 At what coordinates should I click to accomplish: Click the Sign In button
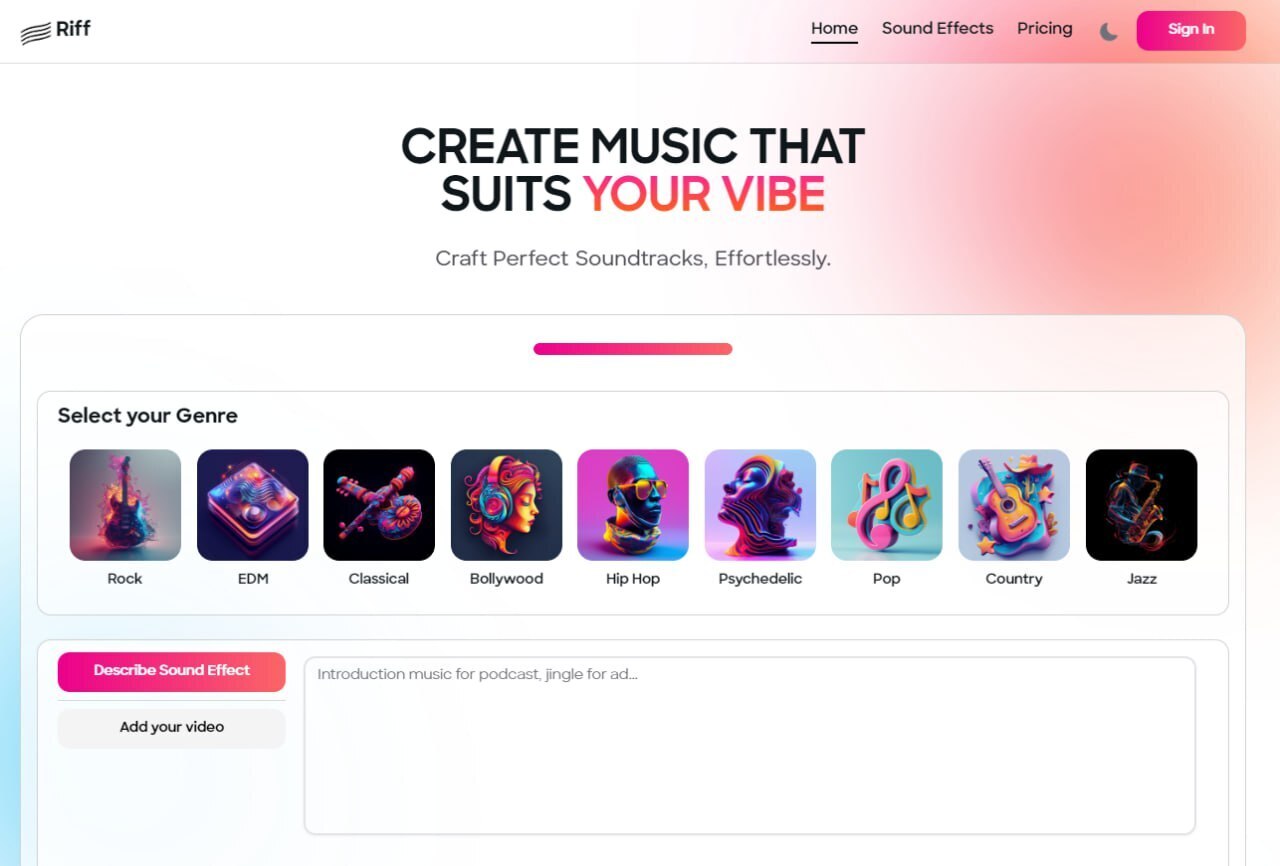point(1191,30)
